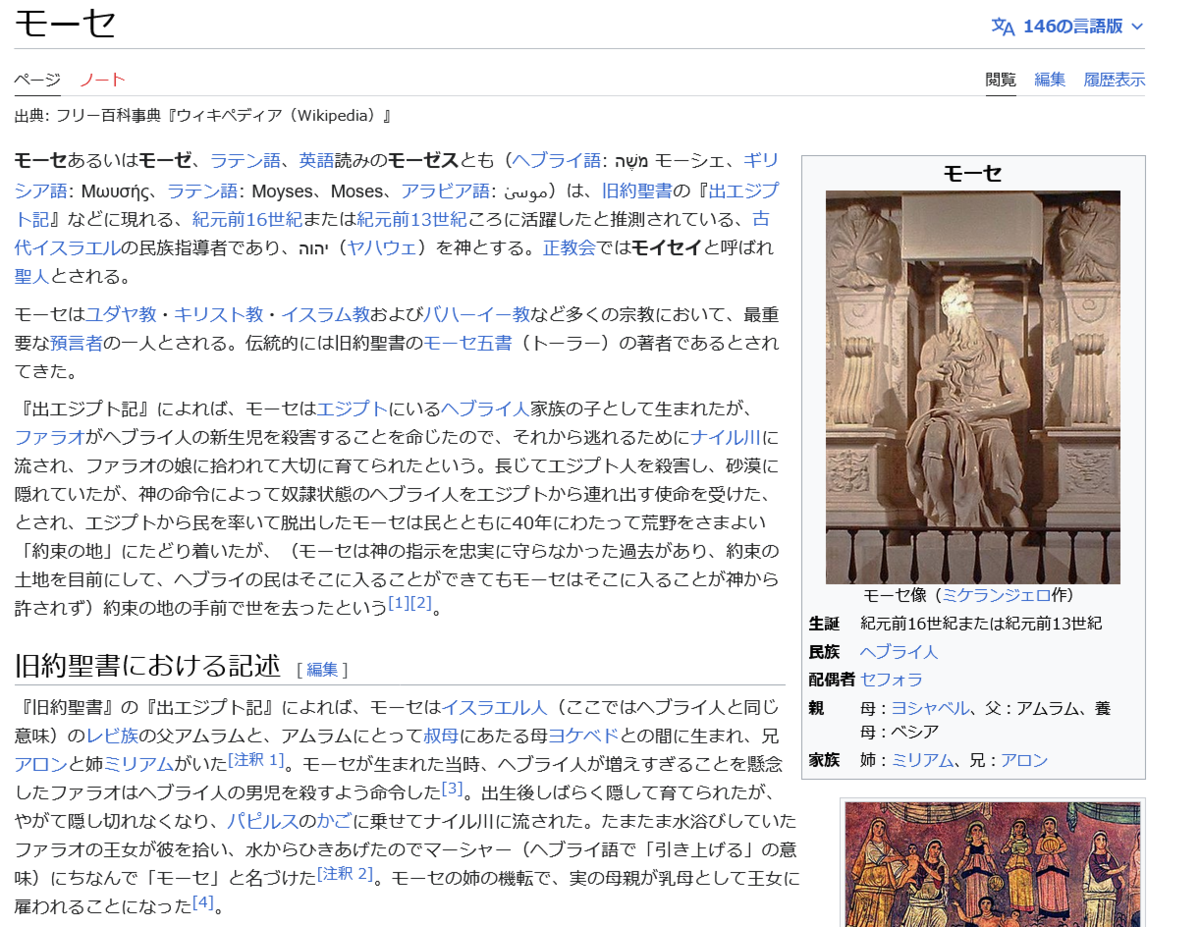Jump to note reference 注釈 1

[x=256, y=760]
